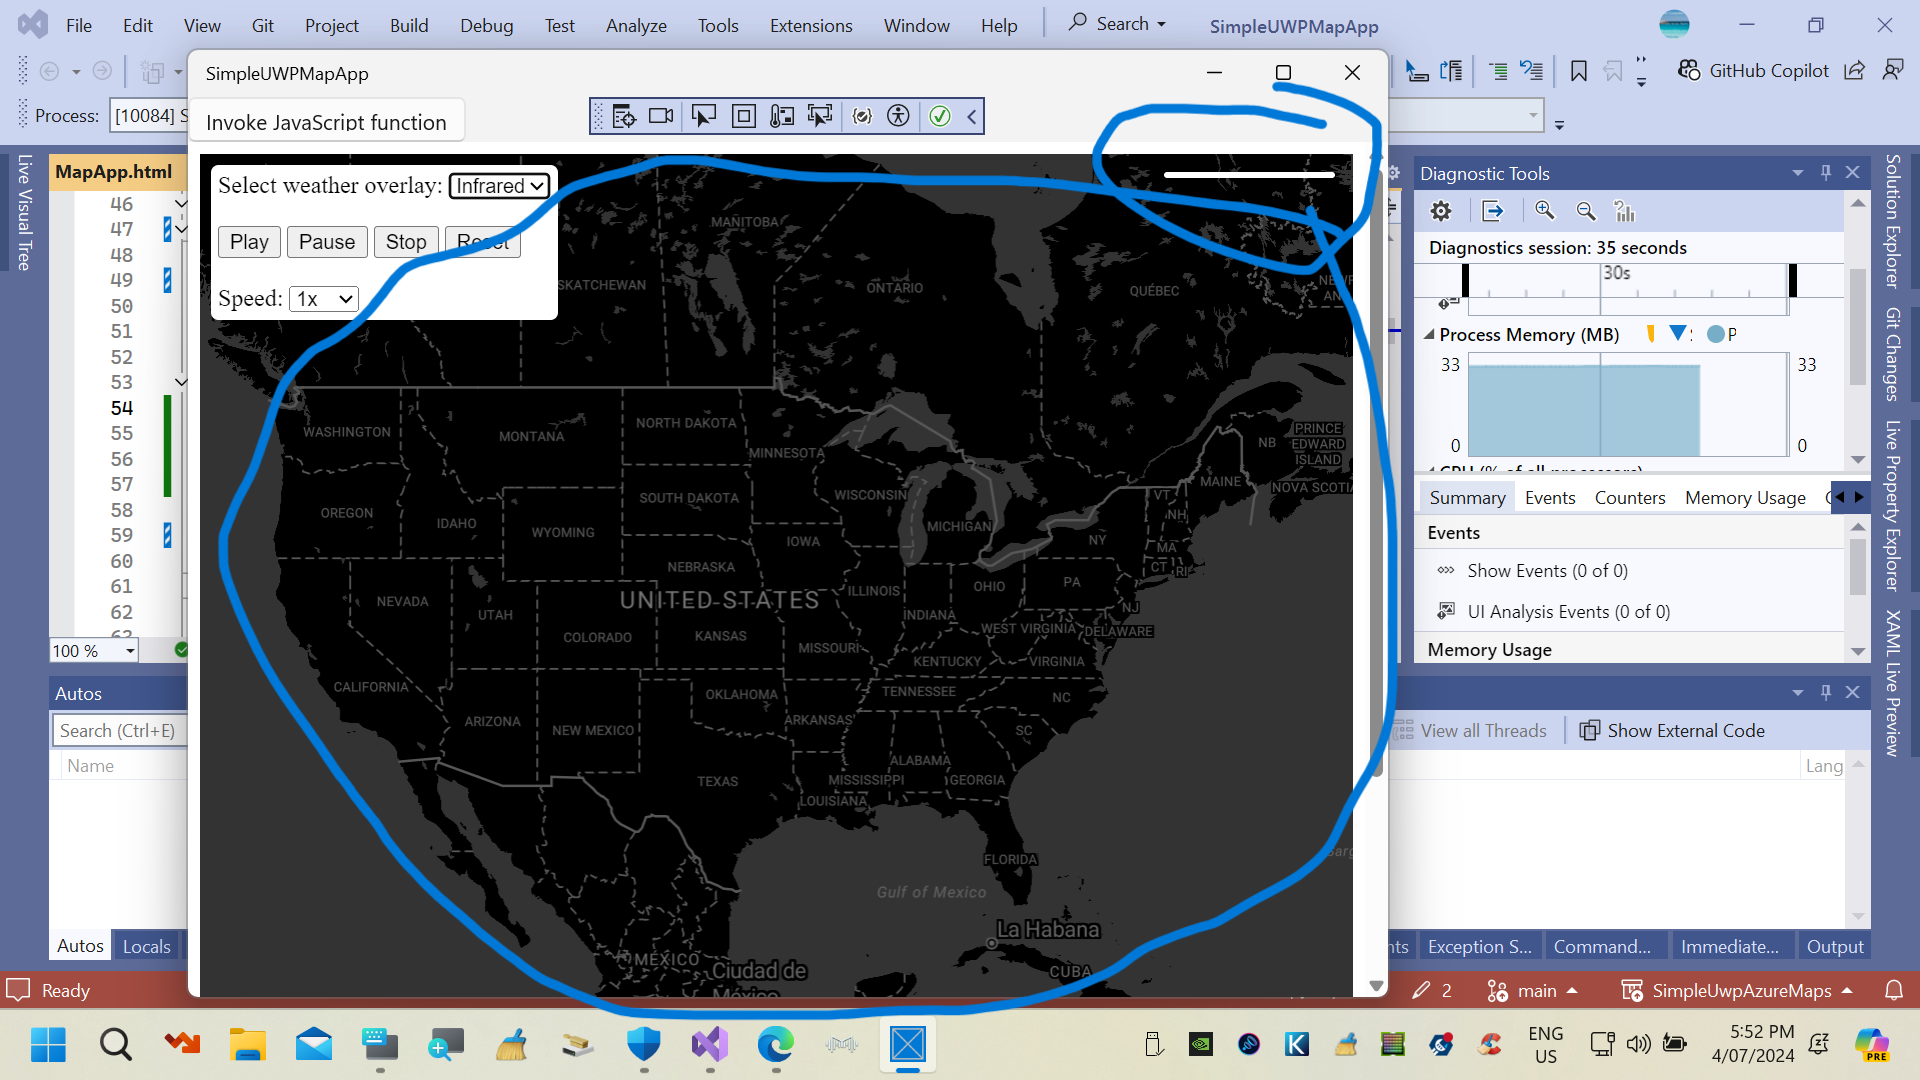Image resolution: width=1920 pixels, height=1080 pixels.
Task: Click the Pause animation button
Action: 327,241
